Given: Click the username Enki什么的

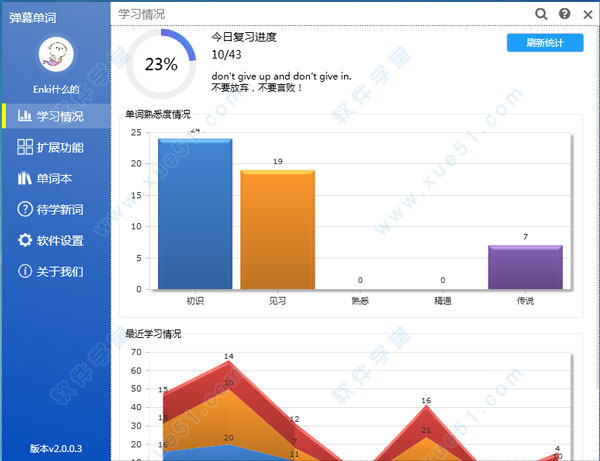Looking at the screenshot, I should tap(56, 90).
